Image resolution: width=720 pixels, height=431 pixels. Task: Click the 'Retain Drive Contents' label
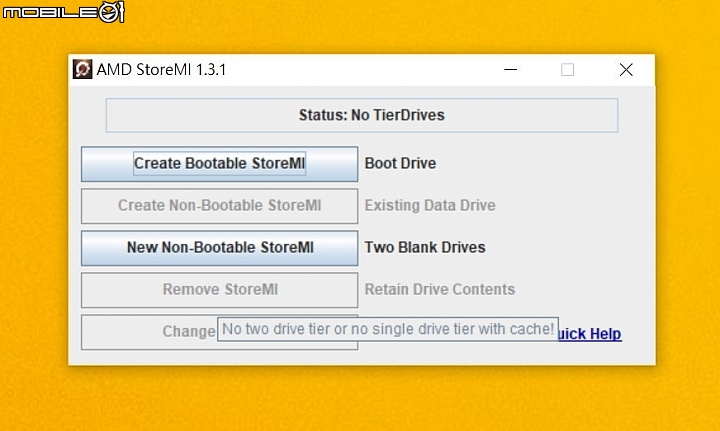point(440,289)
